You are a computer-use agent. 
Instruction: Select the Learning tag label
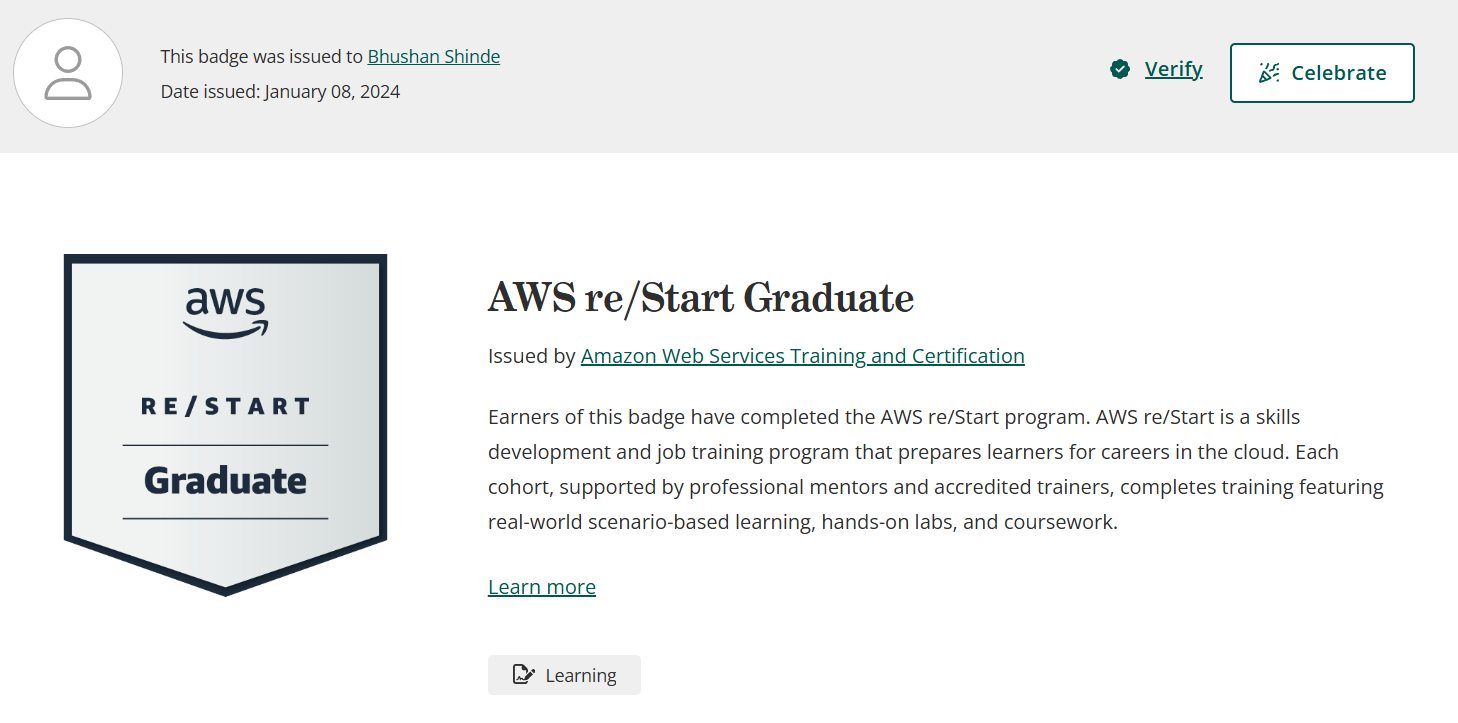[580, 676]
